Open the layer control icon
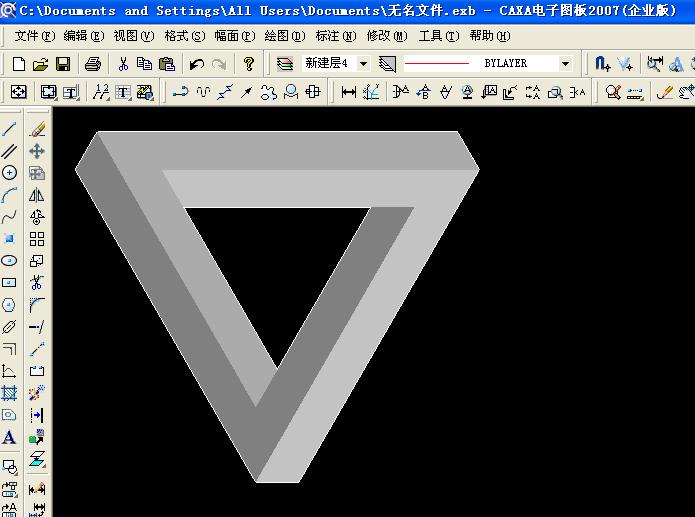695x517 pixels. pos(285,64)
